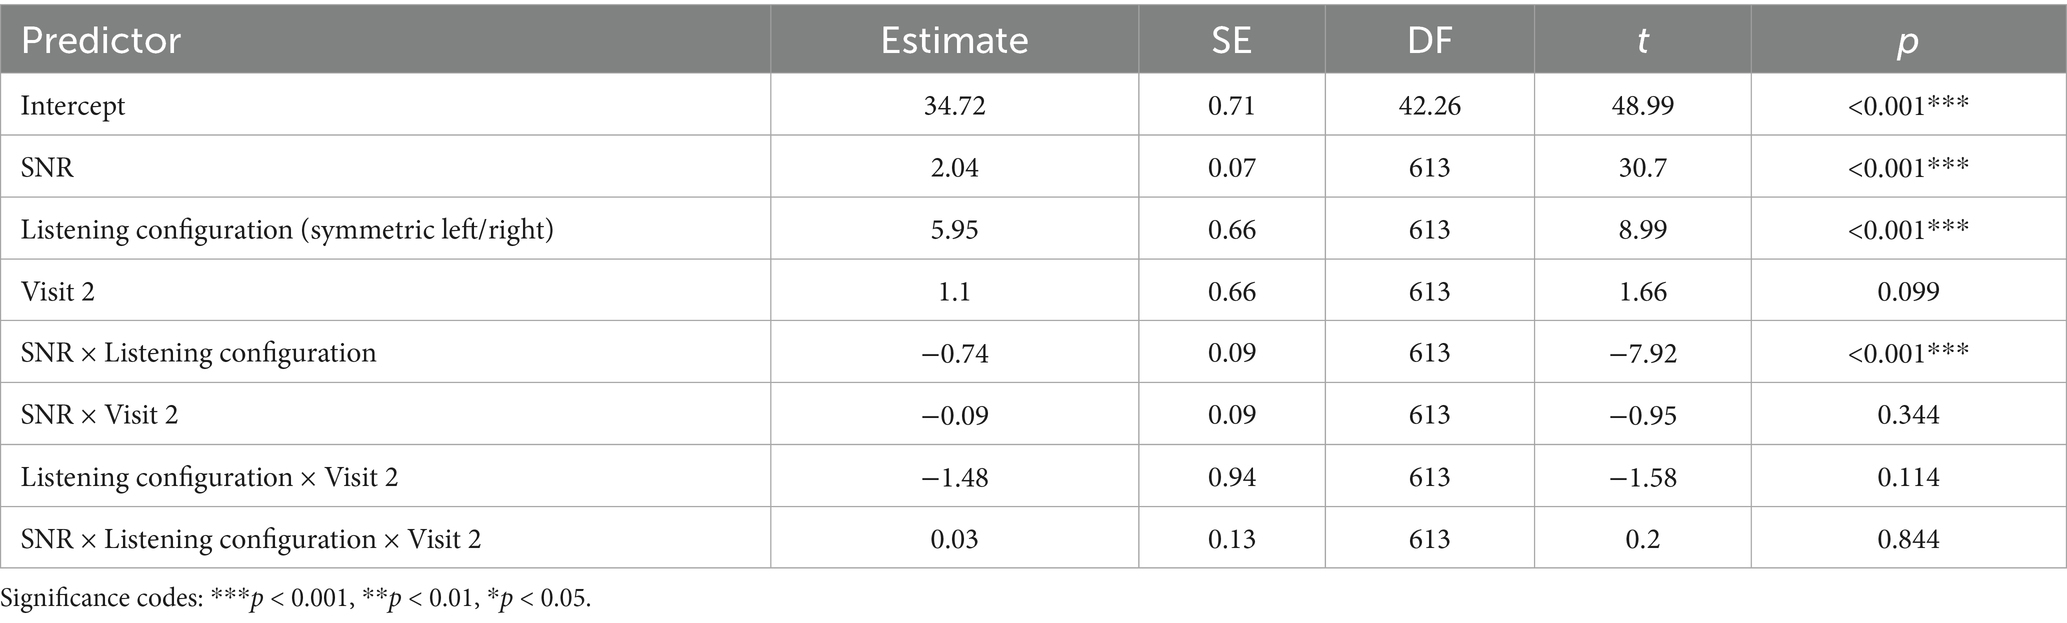The image size is (2067, 623).
Task: Click the symmetric left/right Listening configuration label
Action: (x=287, y=229)
